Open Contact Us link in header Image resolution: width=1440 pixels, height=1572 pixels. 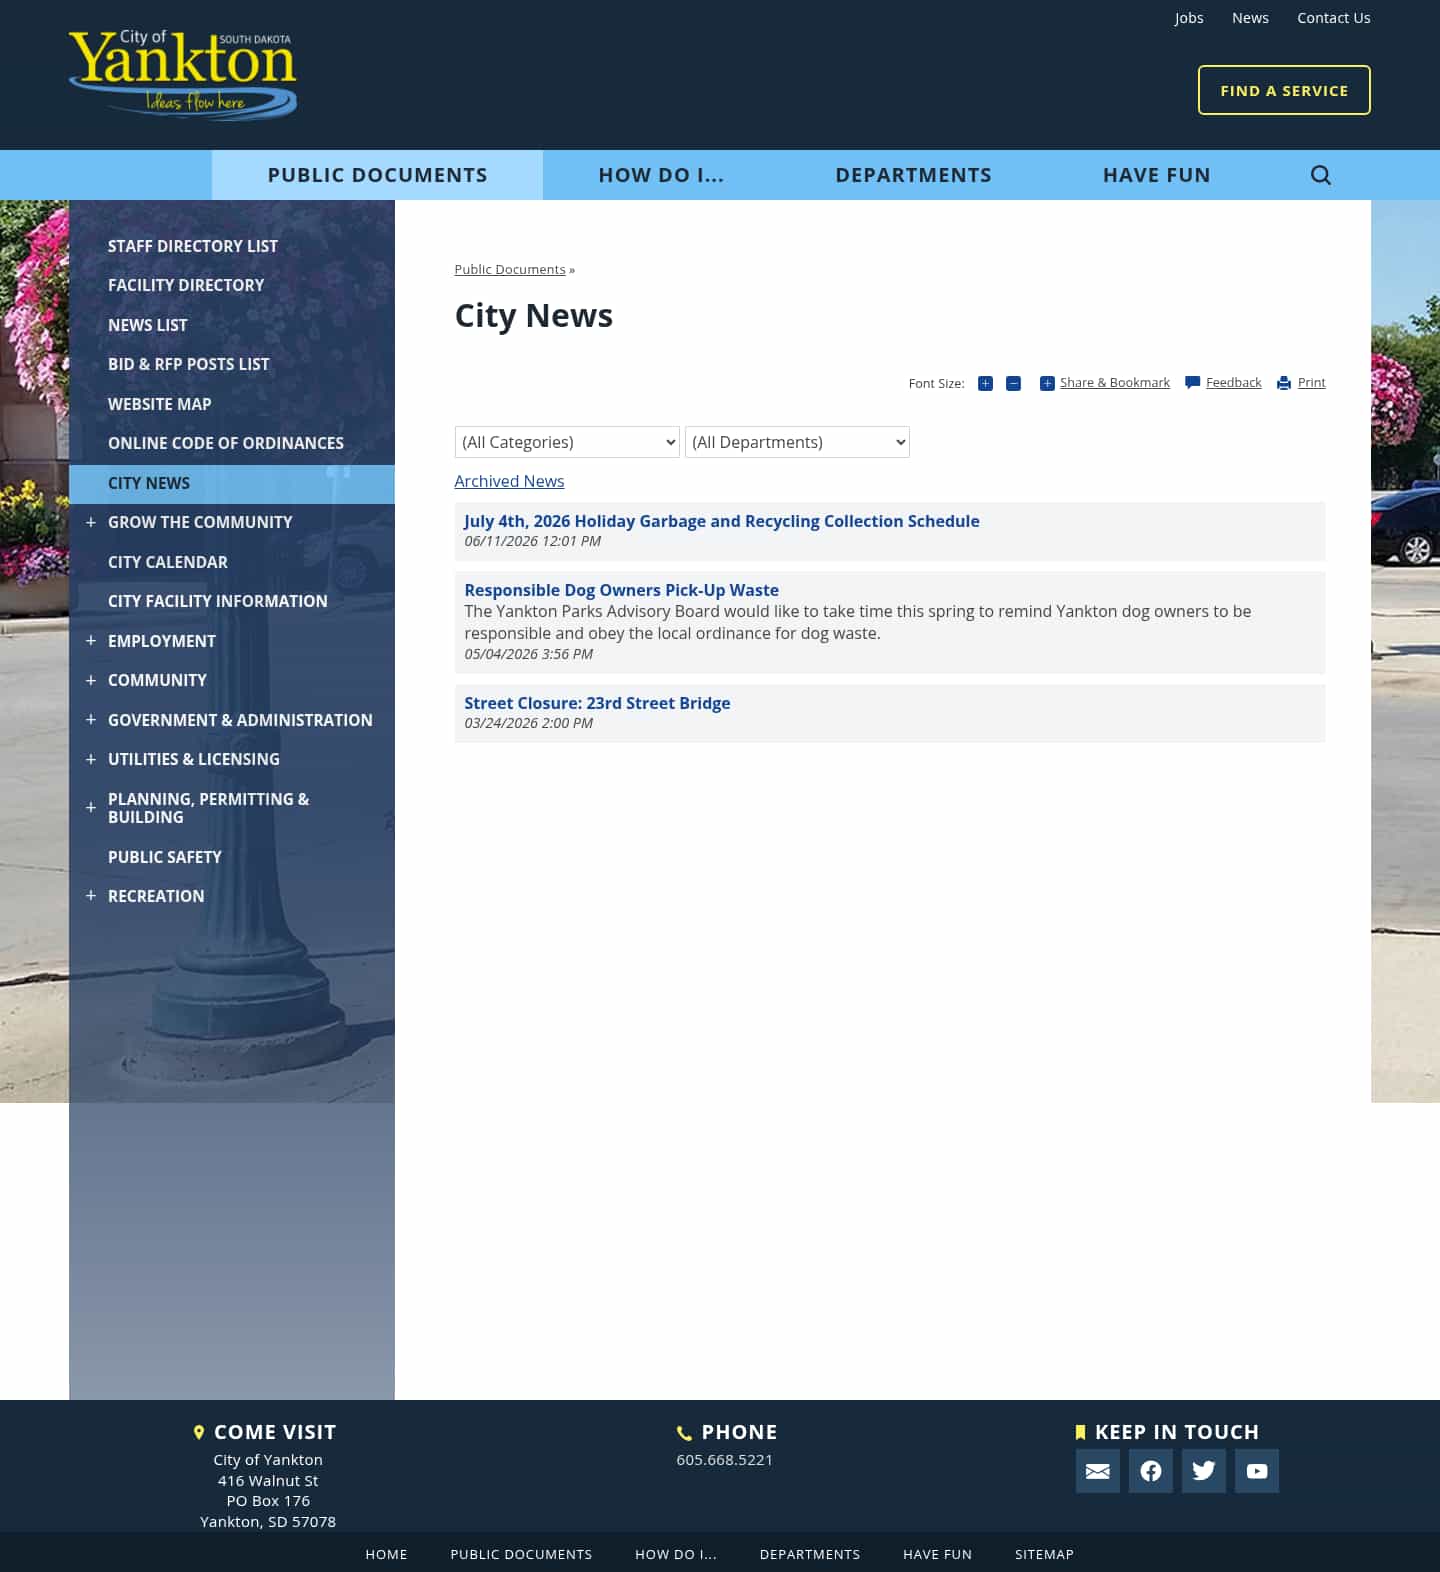tap(1334, 18)
